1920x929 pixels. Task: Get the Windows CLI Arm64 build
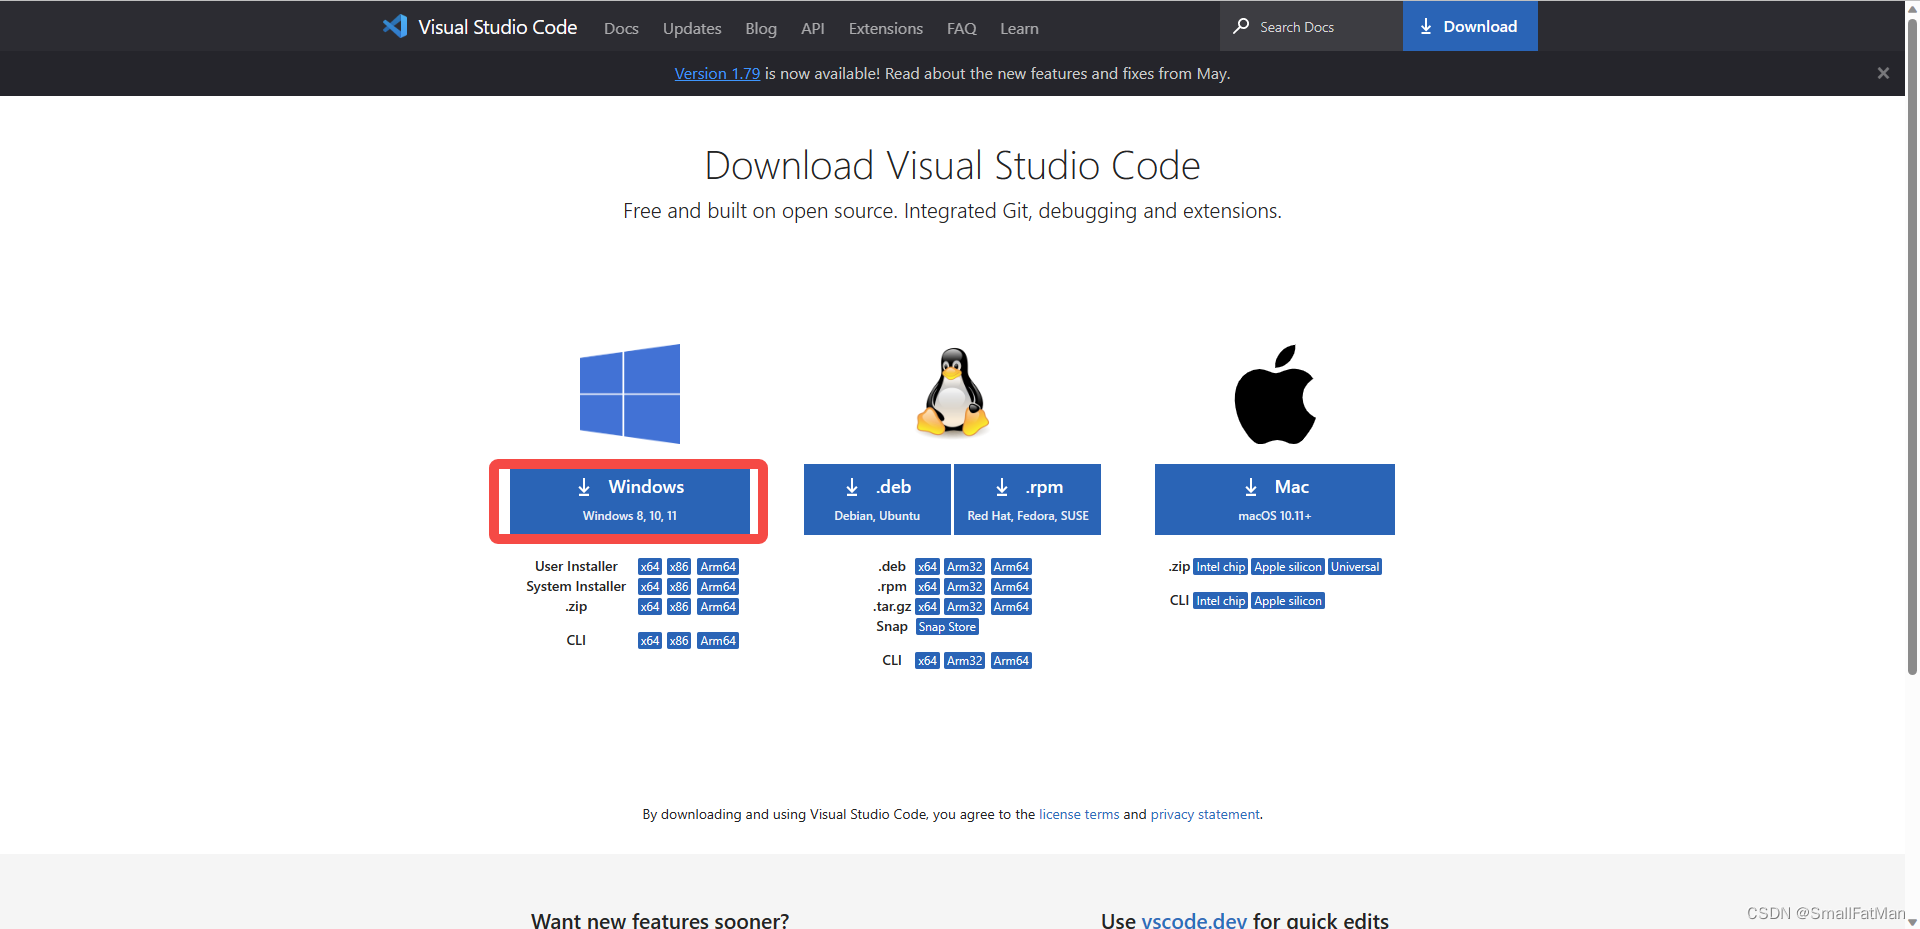tap(718, 641)
